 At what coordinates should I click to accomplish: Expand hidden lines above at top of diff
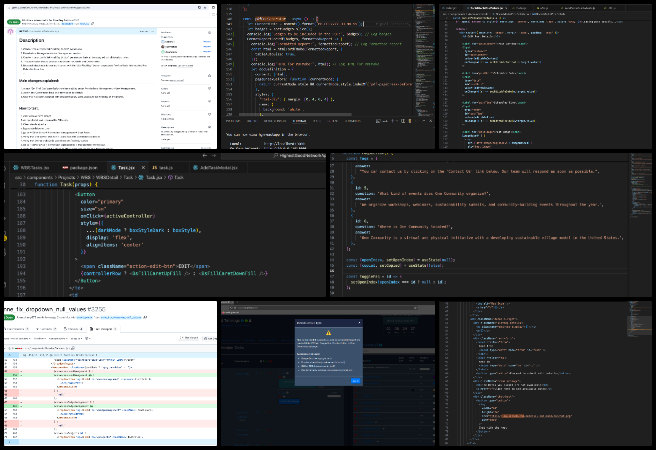[10, 355]
